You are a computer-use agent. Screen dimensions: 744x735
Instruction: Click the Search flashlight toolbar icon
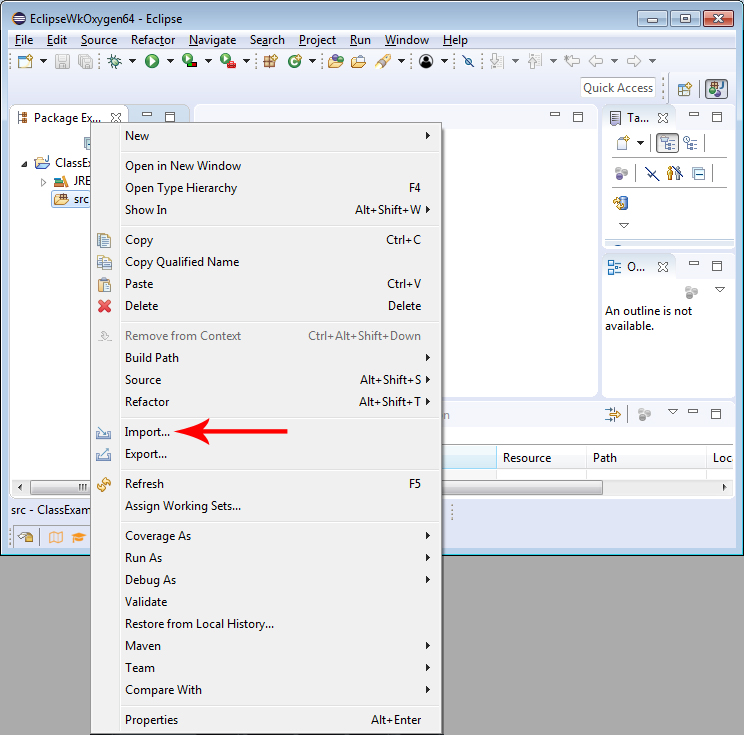pos(383,61)
